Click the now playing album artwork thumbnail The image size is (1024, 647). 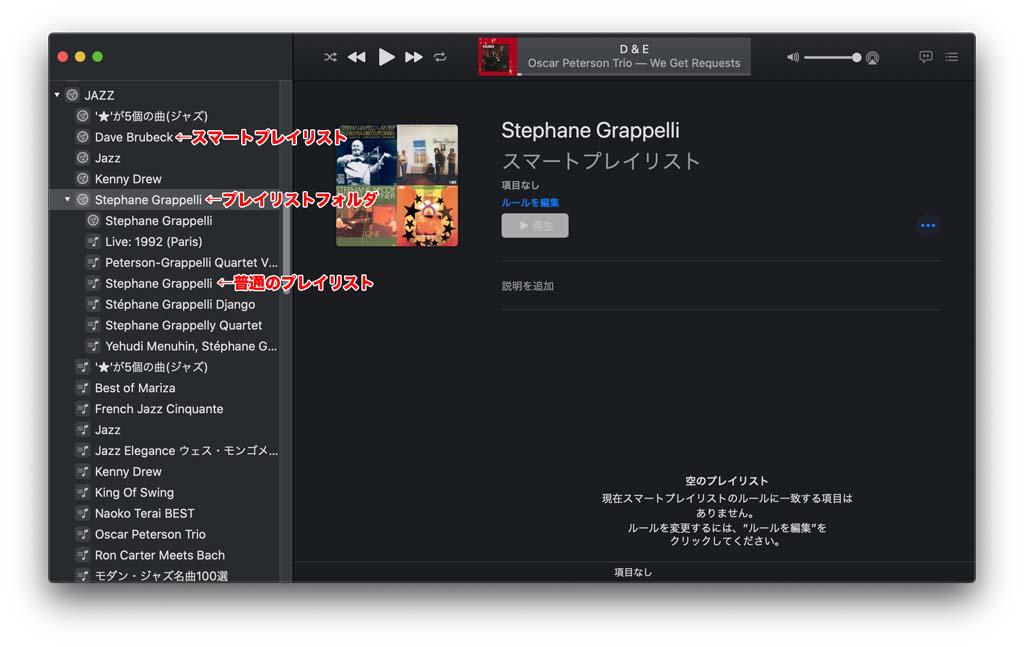tap(498, 56)
